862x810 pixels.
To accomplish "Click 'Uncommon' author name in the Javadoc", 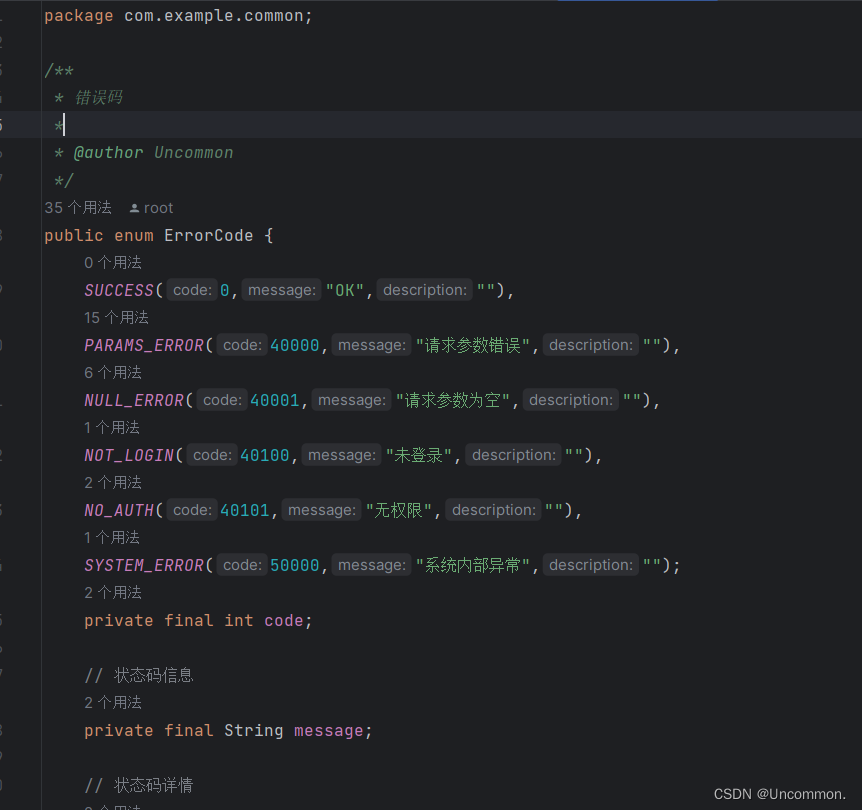I will (194, 153).
